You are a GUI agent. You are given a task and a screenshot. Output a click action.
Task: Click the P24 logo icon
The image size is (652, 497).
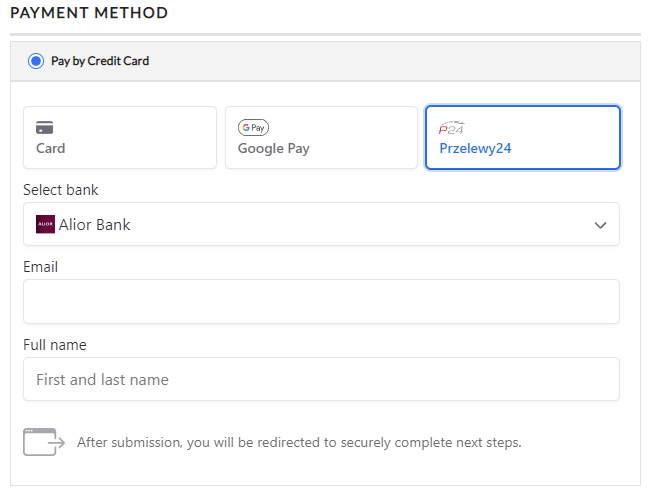[x=452, y=128]
